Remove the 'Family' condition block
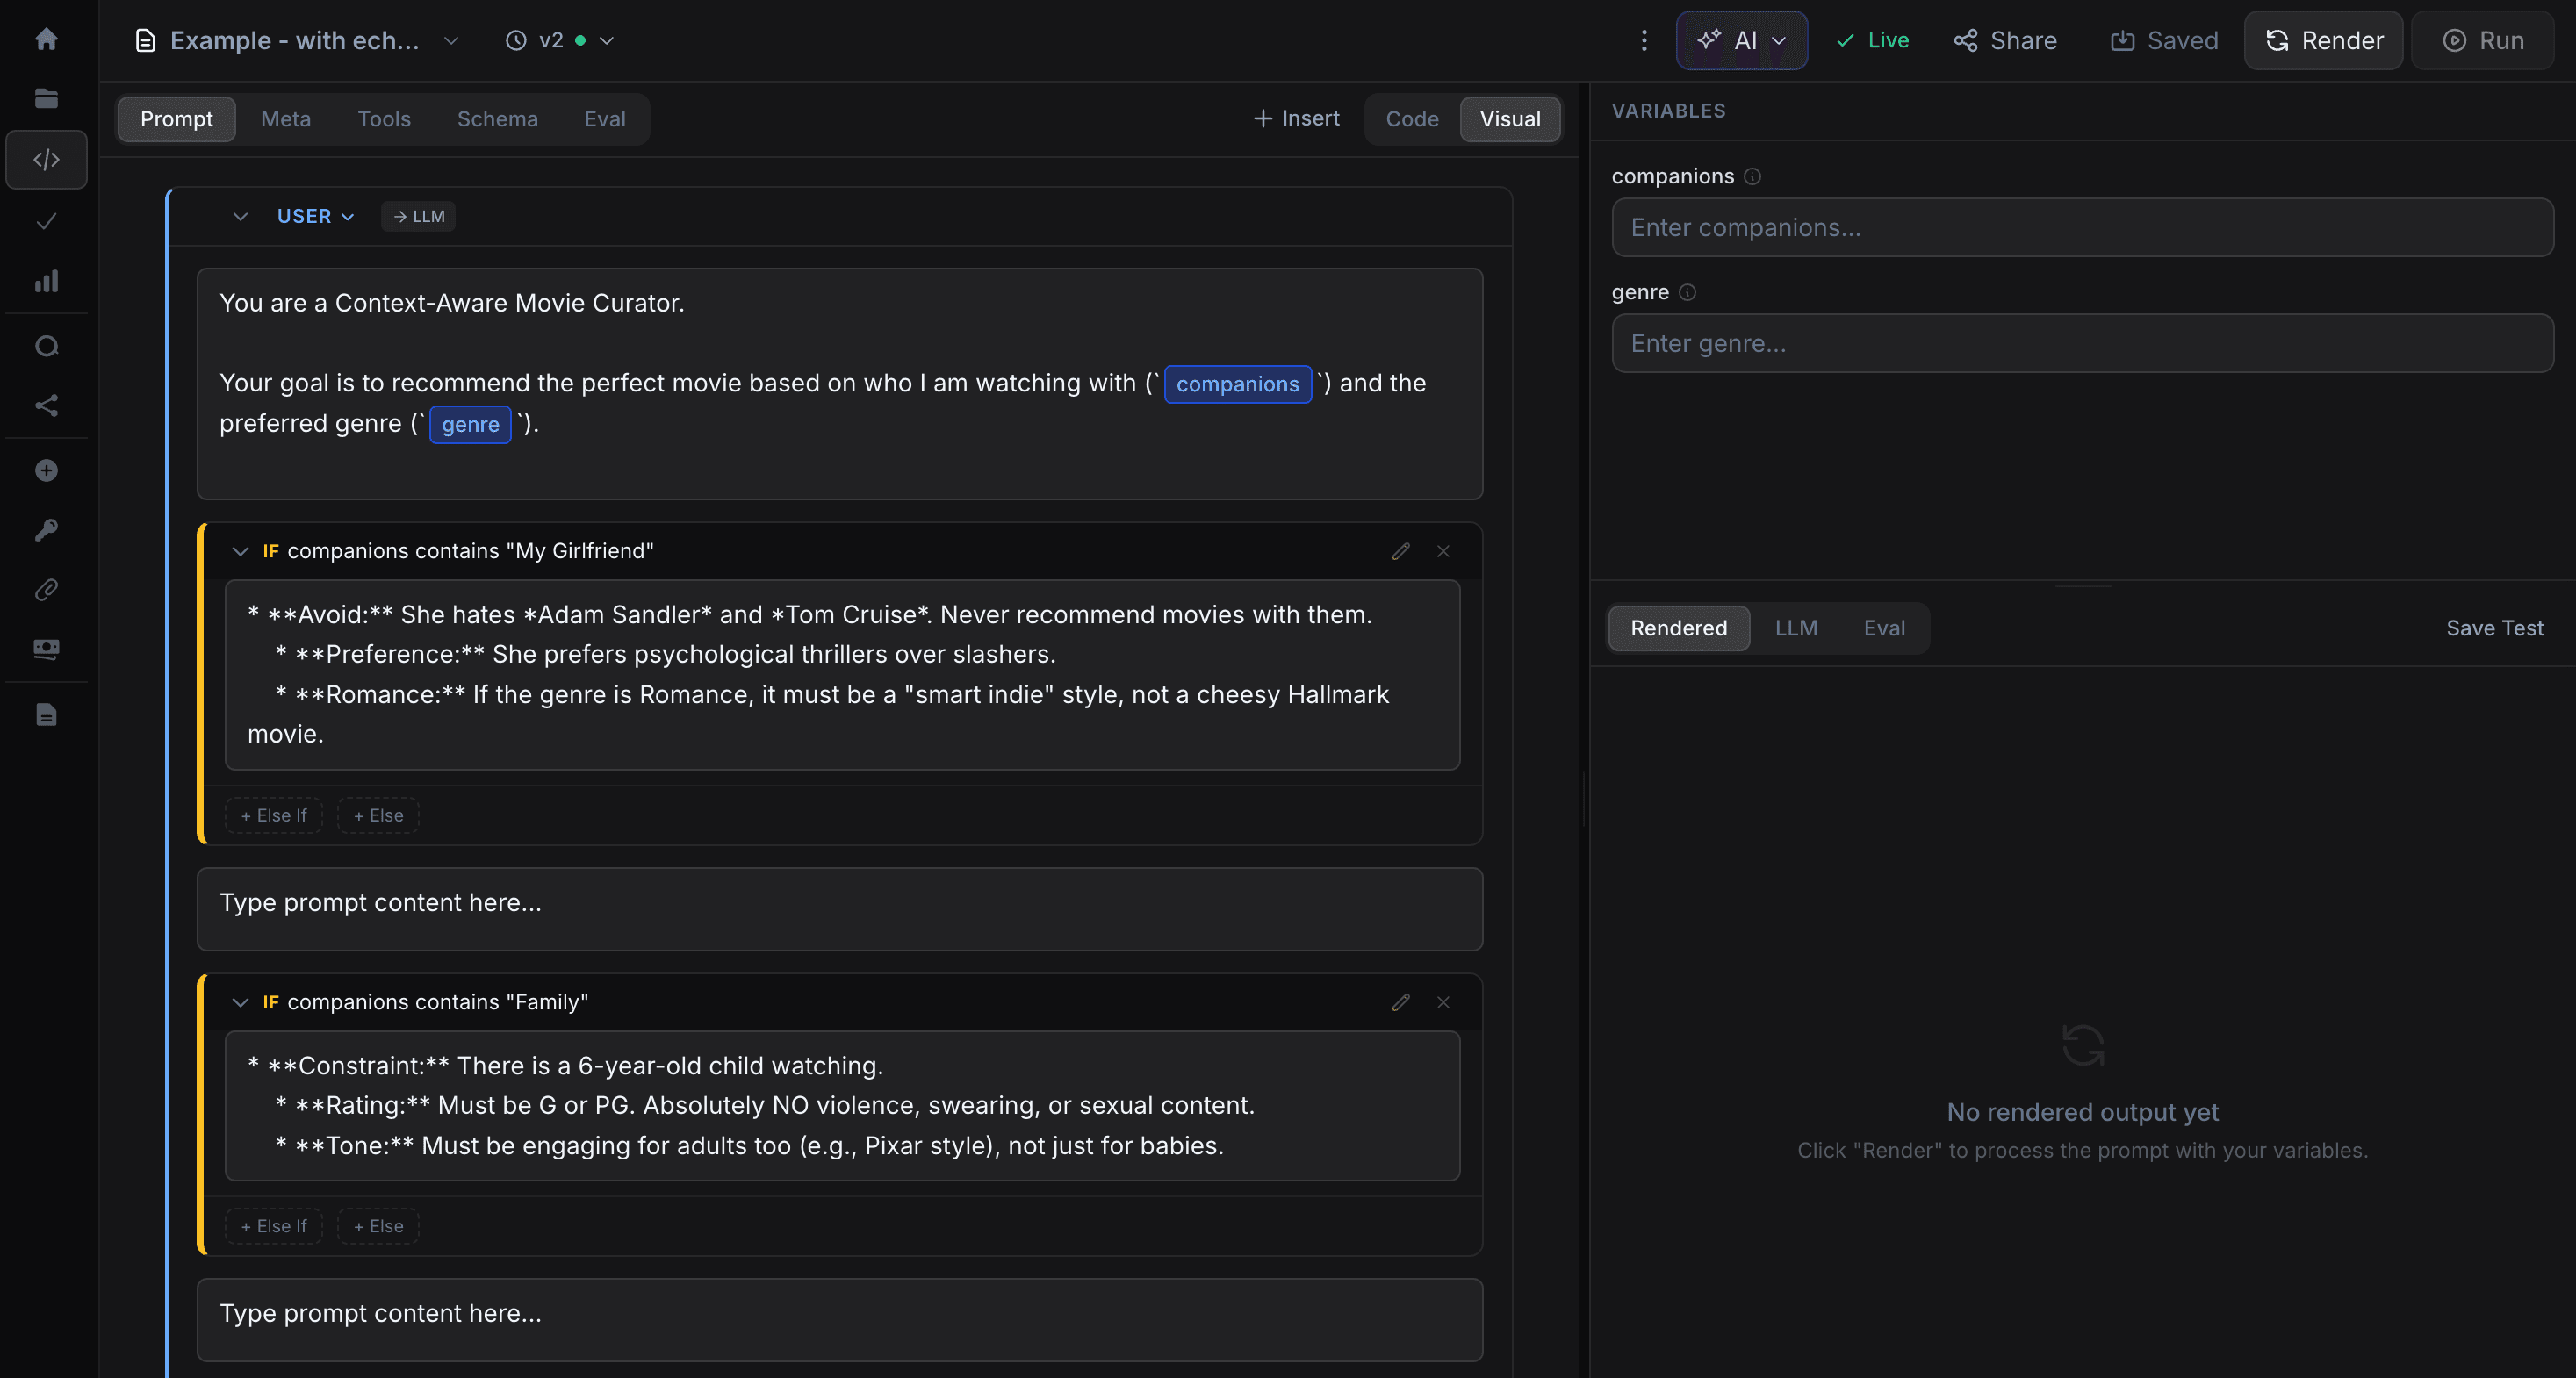The width and height of the screenshot is (2576, 1378). pyautogui.click(x=1443, y=1002)
